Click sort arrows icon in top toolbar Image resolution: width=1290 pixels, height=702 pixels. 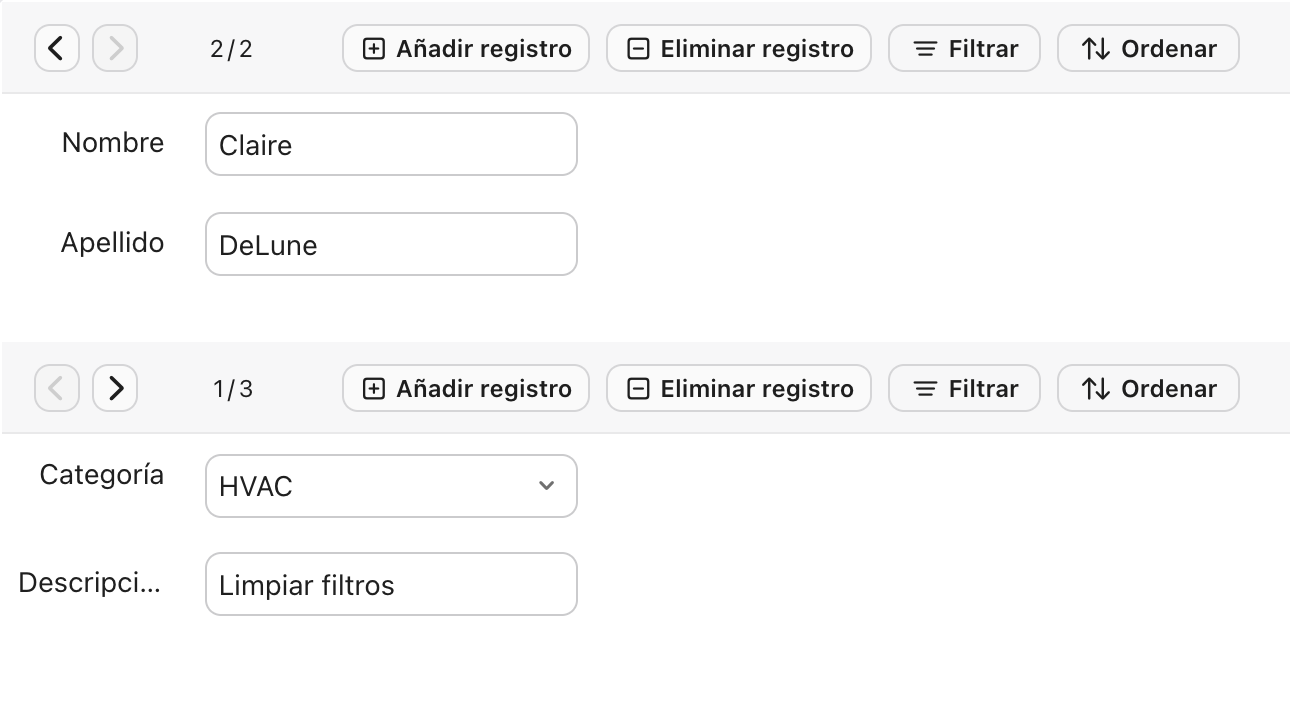pos(1096,49)
